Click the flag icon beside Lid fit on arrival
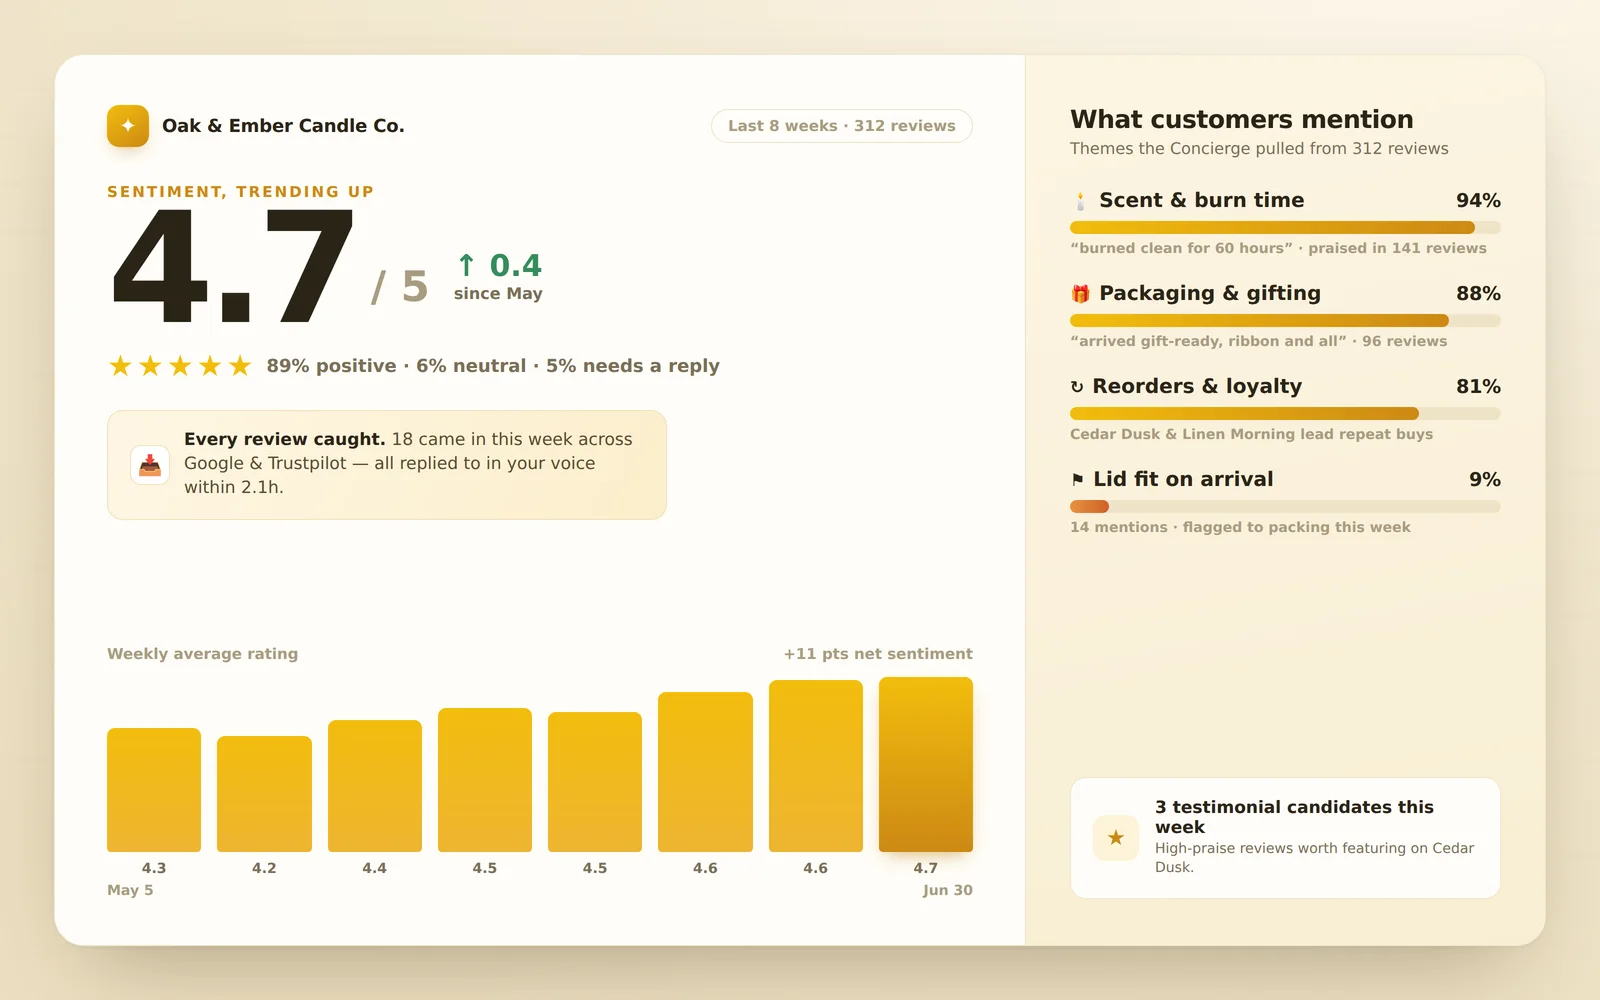Viewport: 1600px width, 1000px height. 1077,480
